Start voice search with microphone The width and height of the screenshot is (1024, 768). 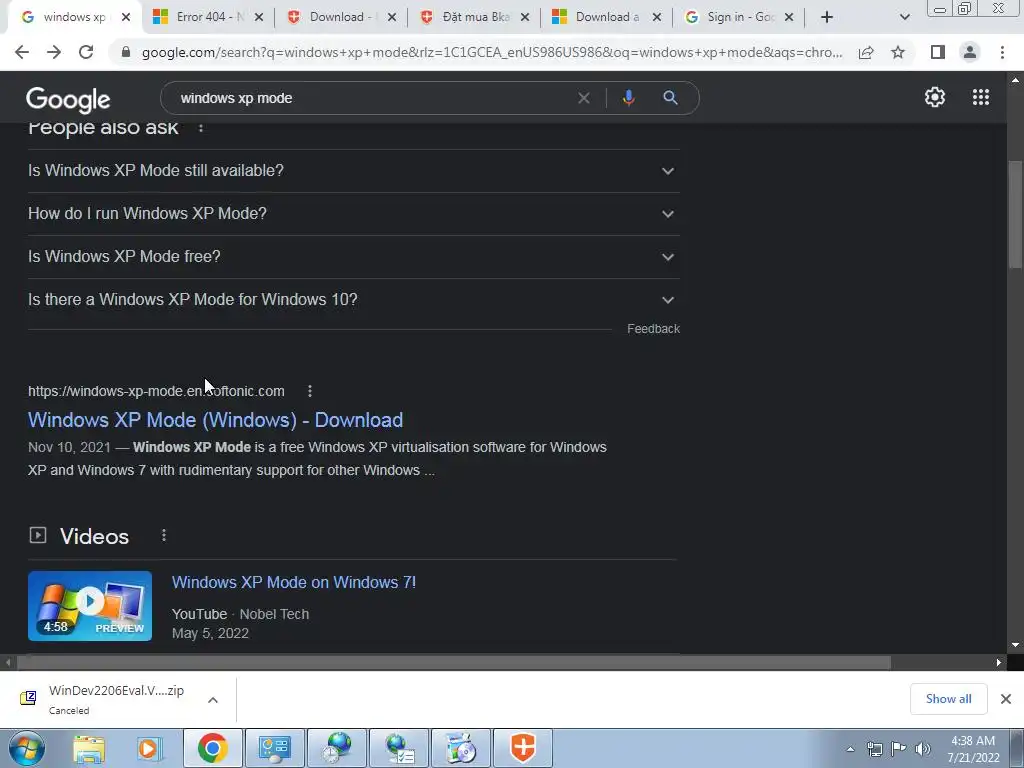[x=628, y=98]
